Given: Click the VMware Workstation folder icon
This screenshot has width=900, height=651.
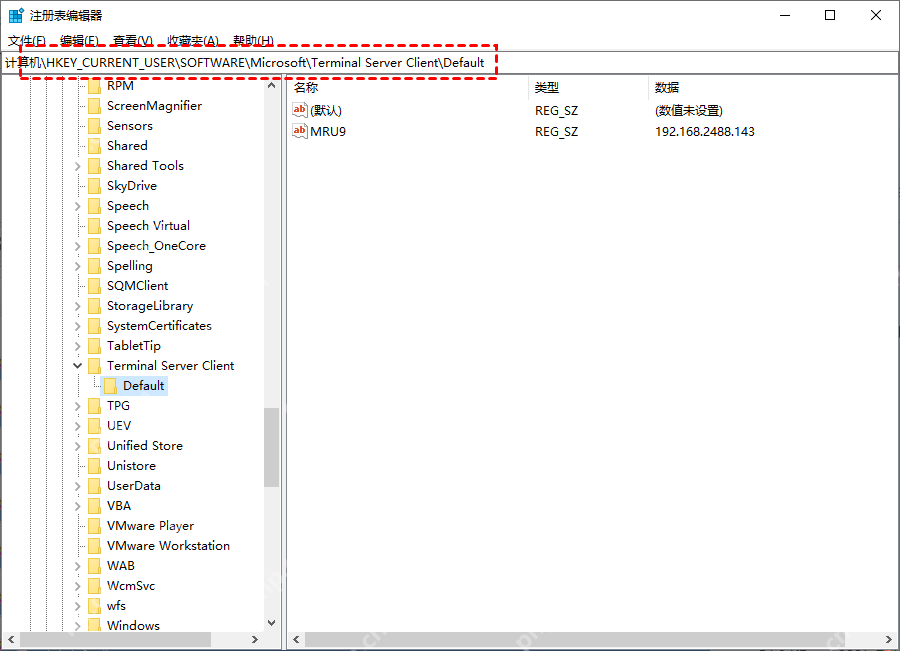Looking at the screenshot, I should pyautogui.click(x=95, y=546).
